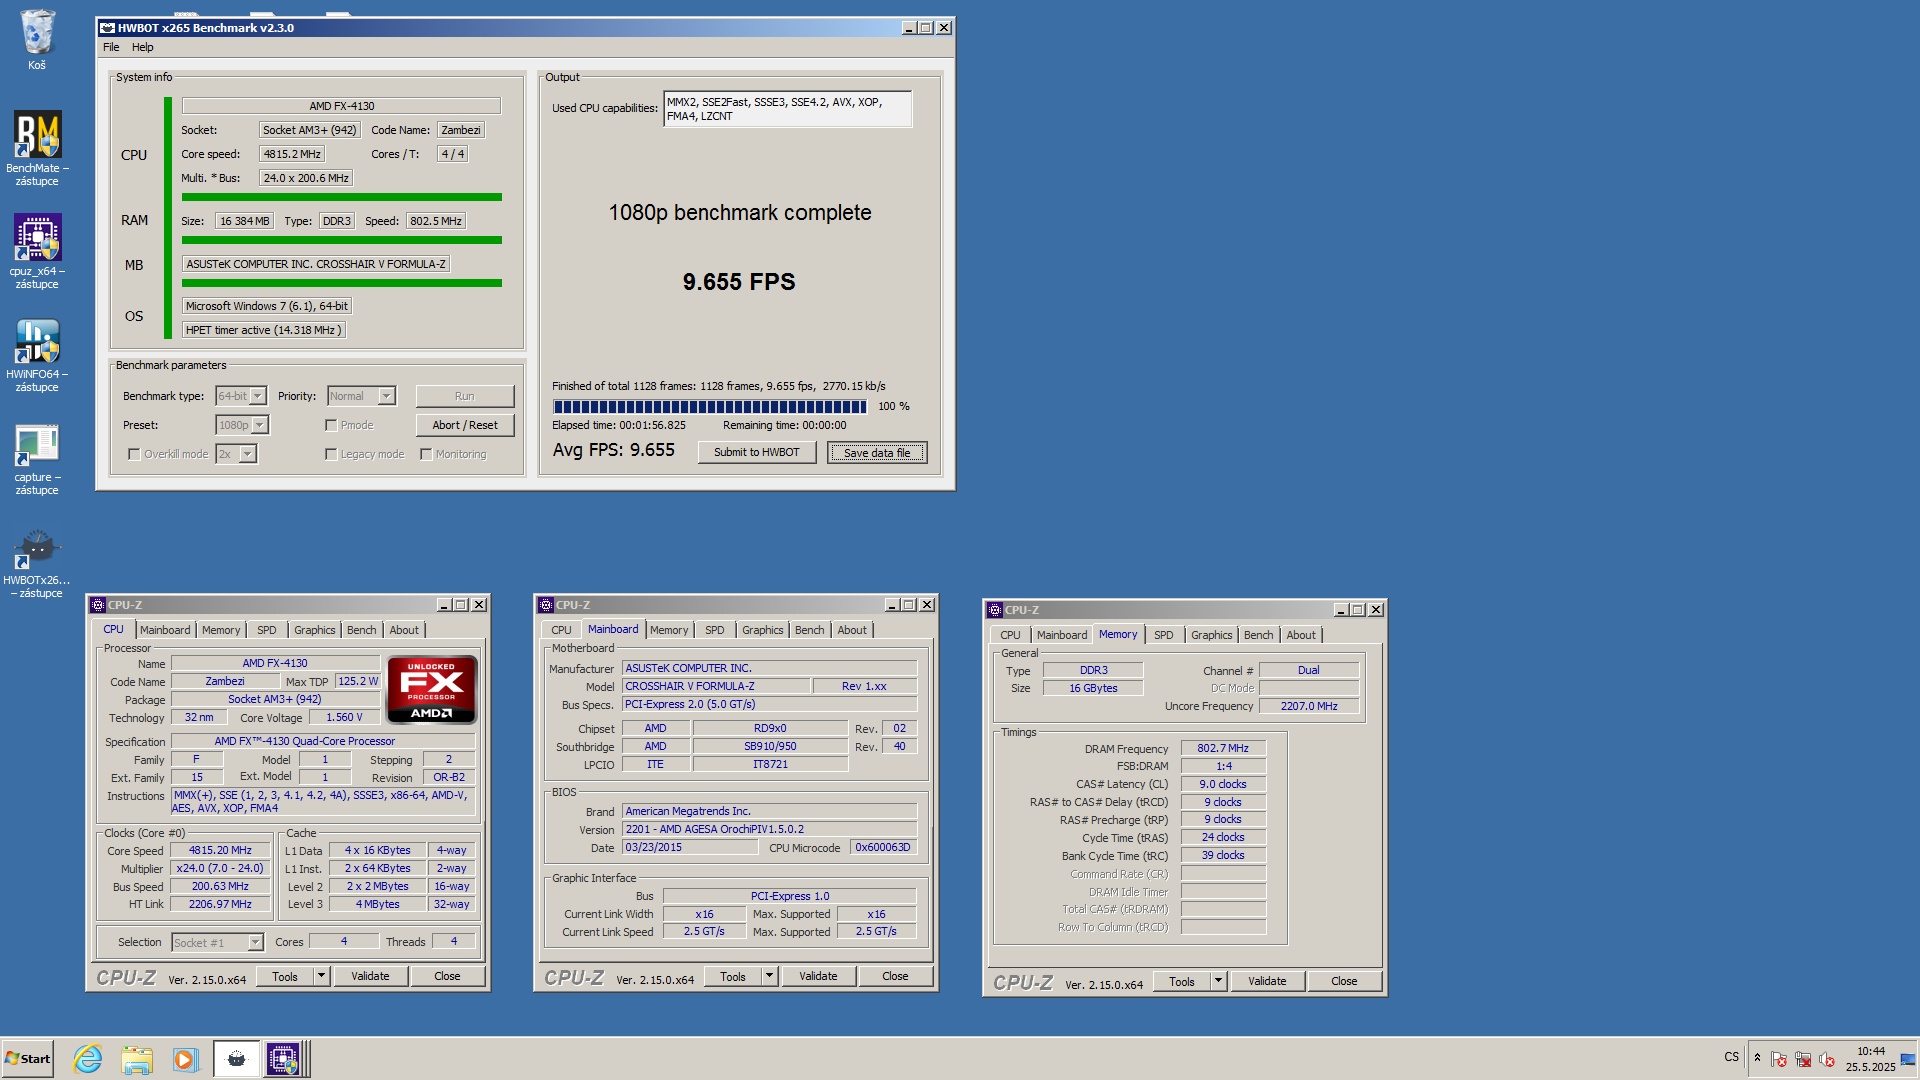Click the action center flag tray icon
Image resolution: width=1920 pixels, height=1080 pixels.
[1779, 1059]
